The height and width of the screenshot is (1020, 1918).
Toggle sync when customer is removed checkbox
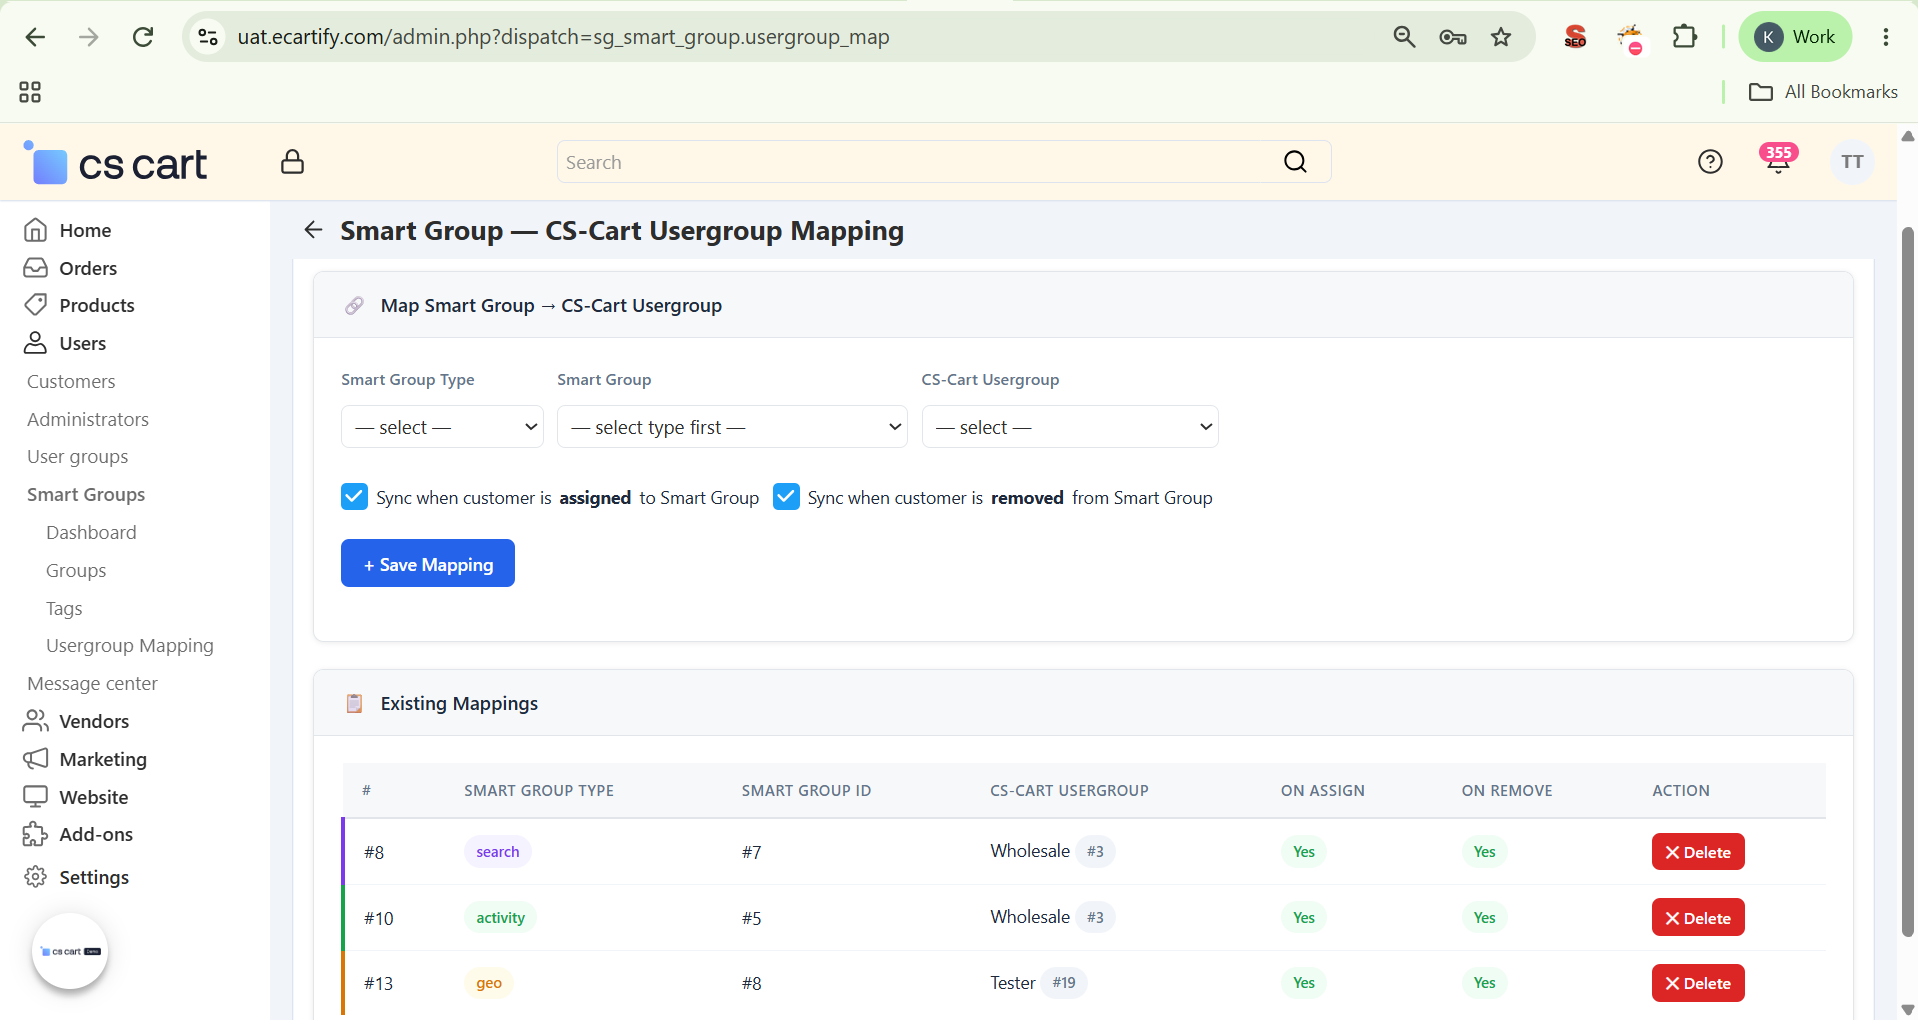pos(786,497)
